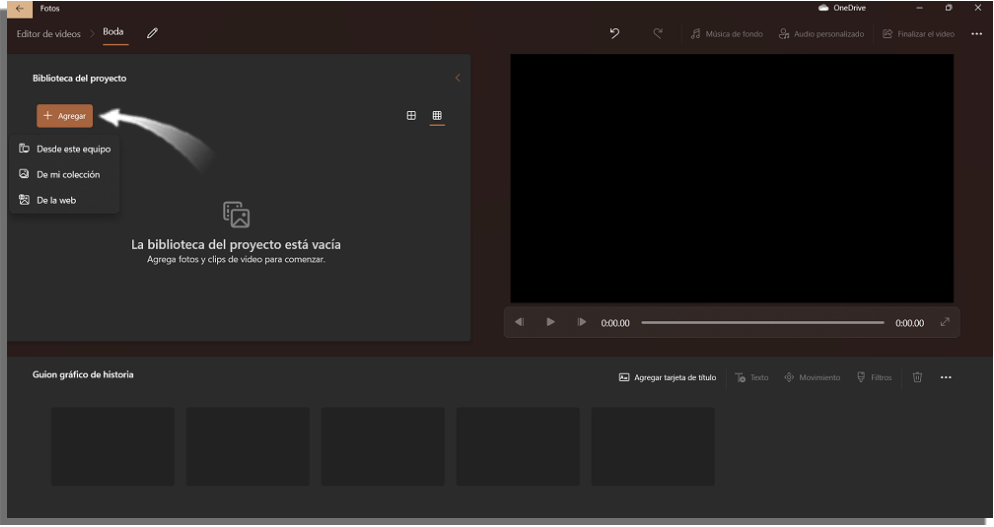Click the third empty storyboard slot
994x527 pixels.
(383, 446)
